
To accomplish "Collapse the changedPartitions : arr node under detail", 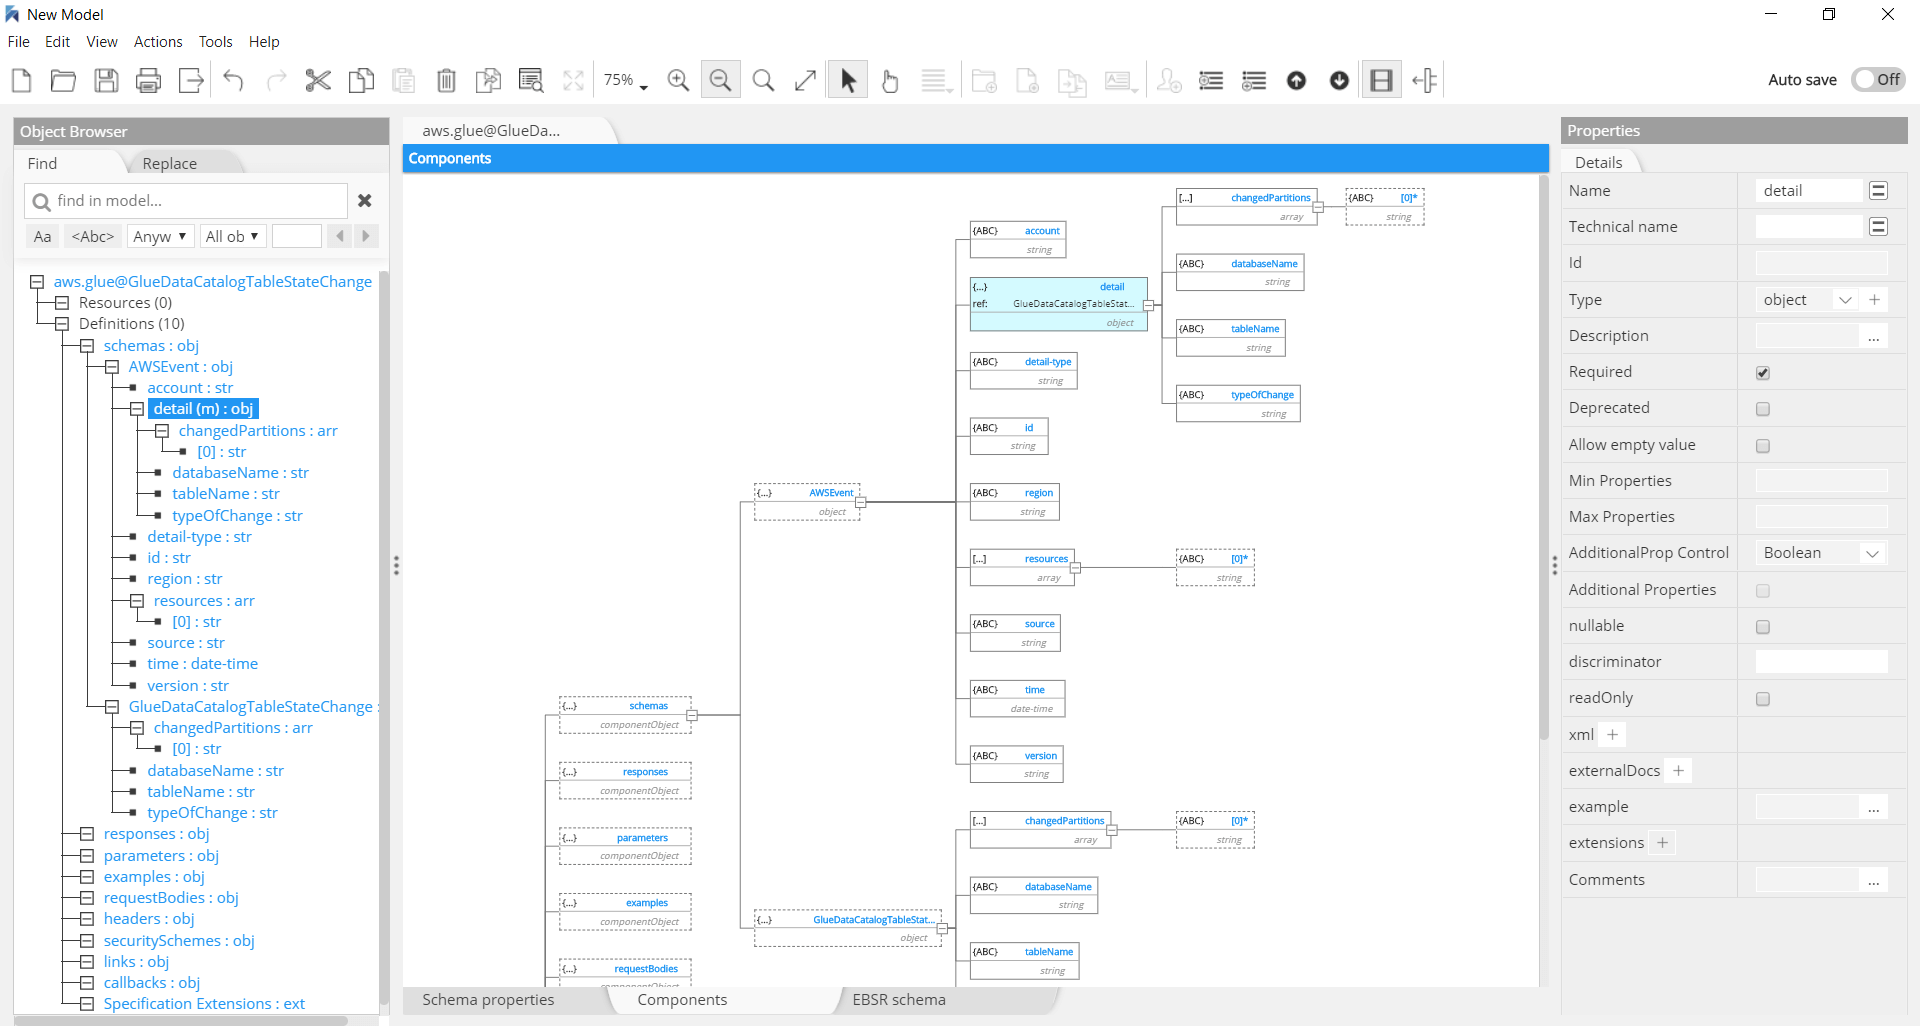I will tap(162, 431).
